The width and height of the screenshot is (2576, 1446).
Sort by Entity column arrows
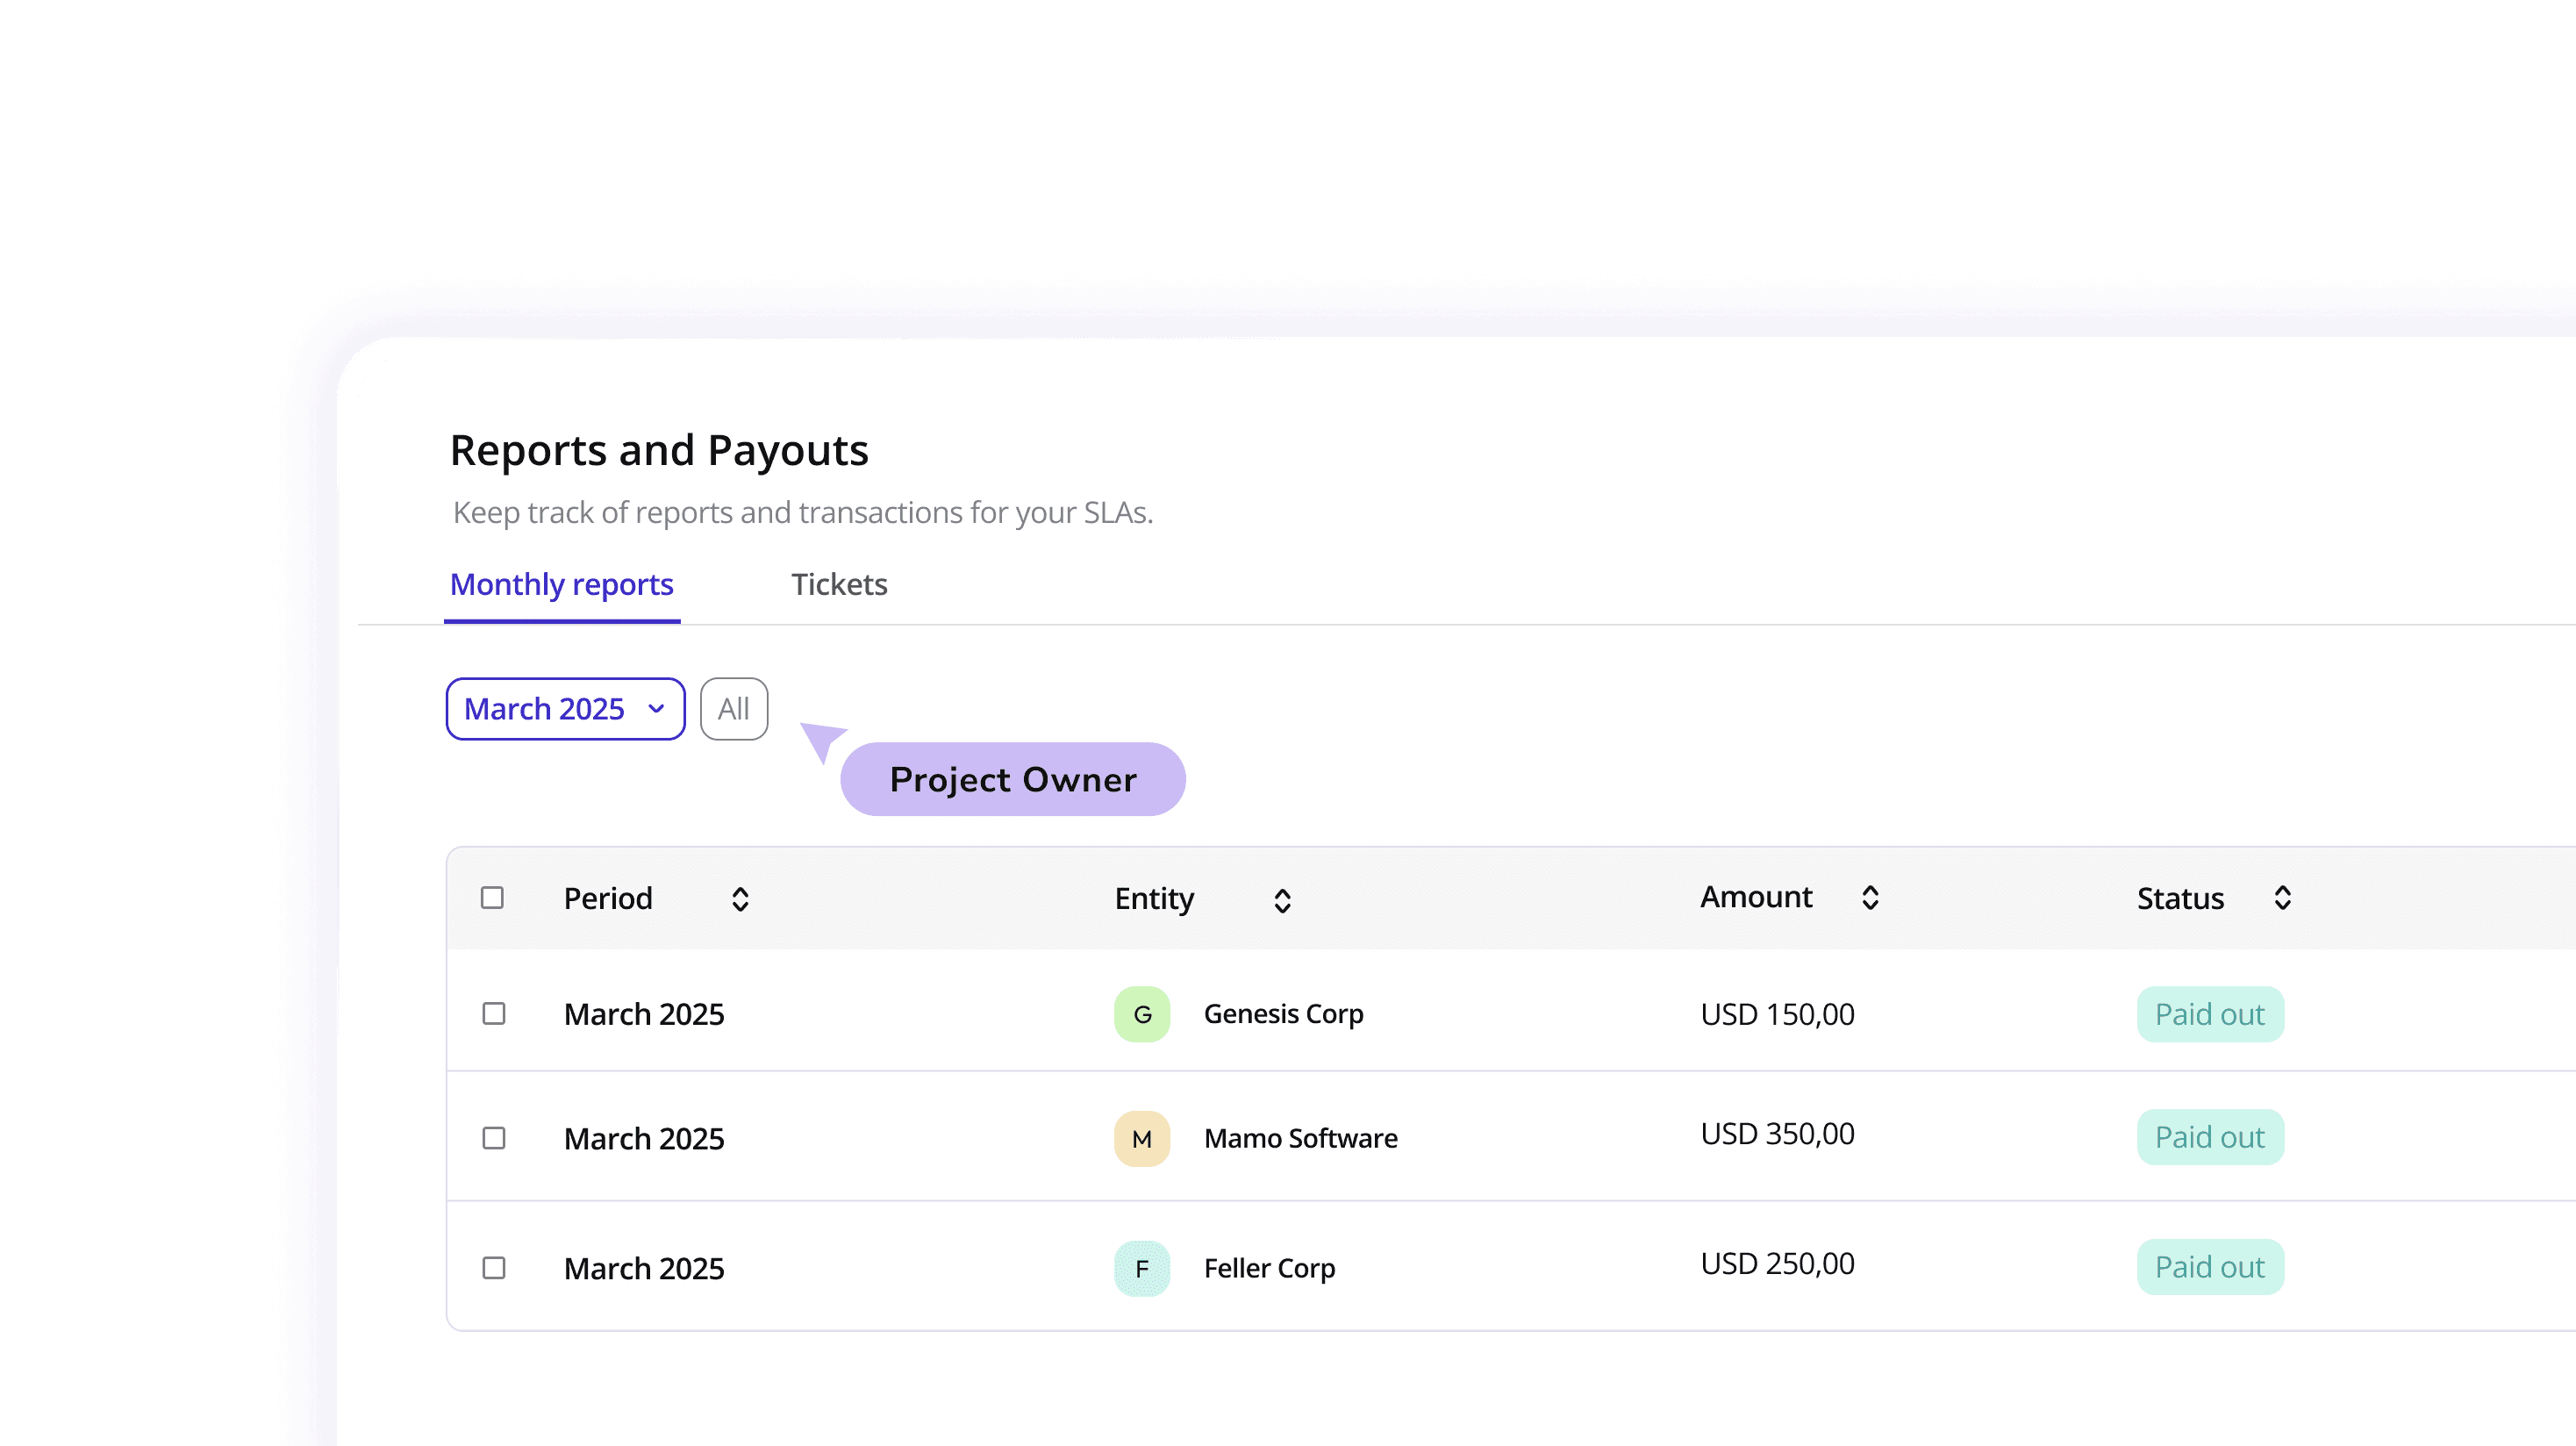coord(1282,900)
